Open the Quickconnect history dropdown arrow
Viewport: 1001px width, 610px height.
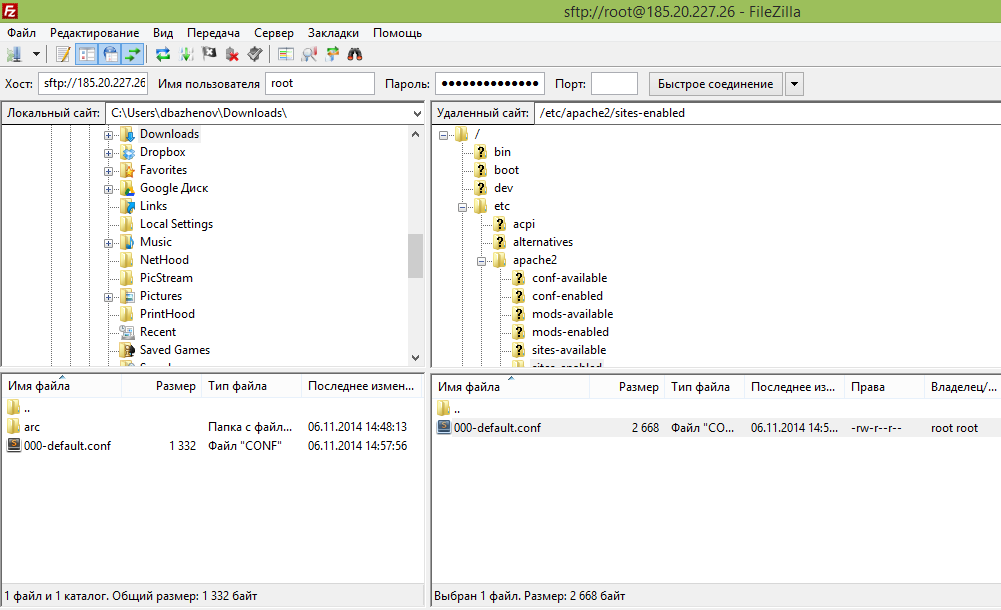(794, 84)
